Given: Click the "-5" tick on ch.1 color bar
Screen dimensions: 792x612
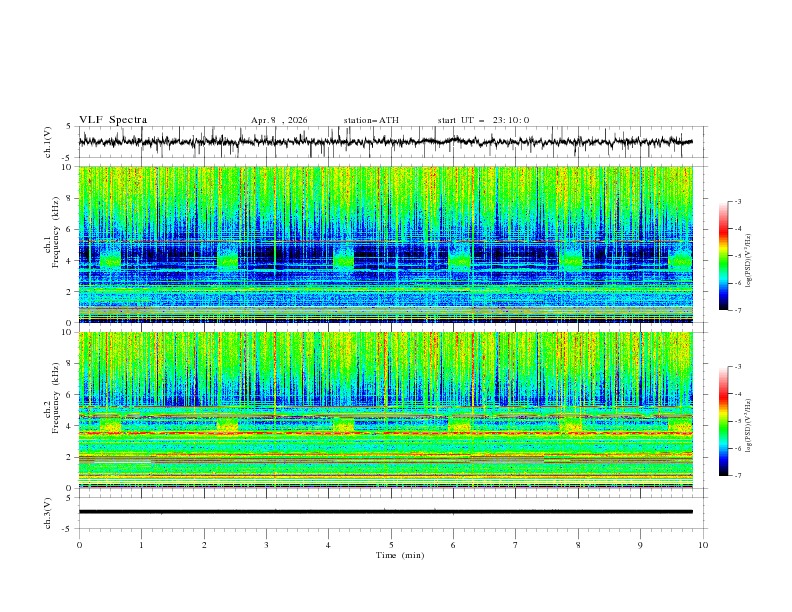Looking at the screenshot, I should 737,256.
